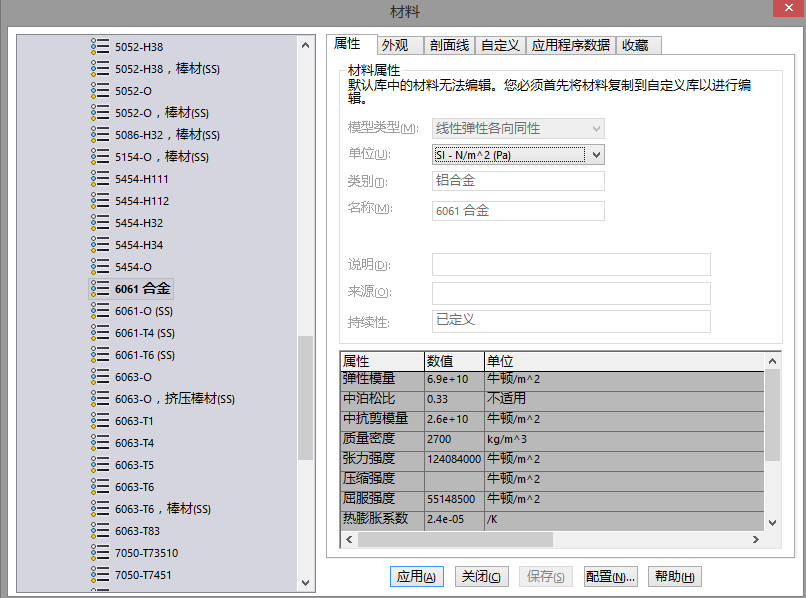Click the 张力强度 value 124084000
The image size is (806, 598).
[x=454, y=459]
